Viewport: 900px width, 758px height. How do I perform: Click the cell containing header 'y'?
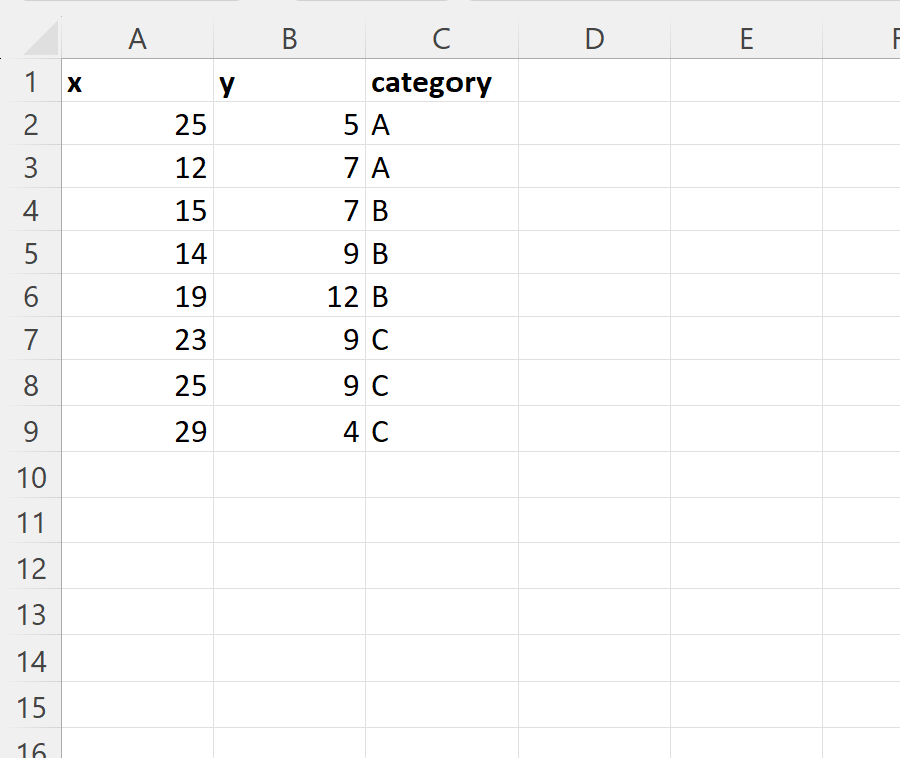click(289, 82)
